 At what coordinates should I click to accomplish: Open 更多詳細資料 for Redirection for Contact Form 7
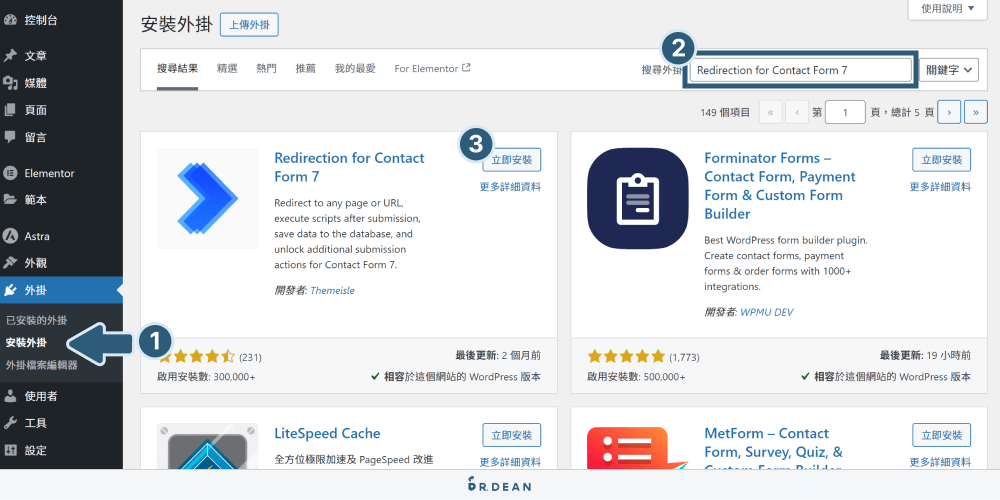coord(510,187)
